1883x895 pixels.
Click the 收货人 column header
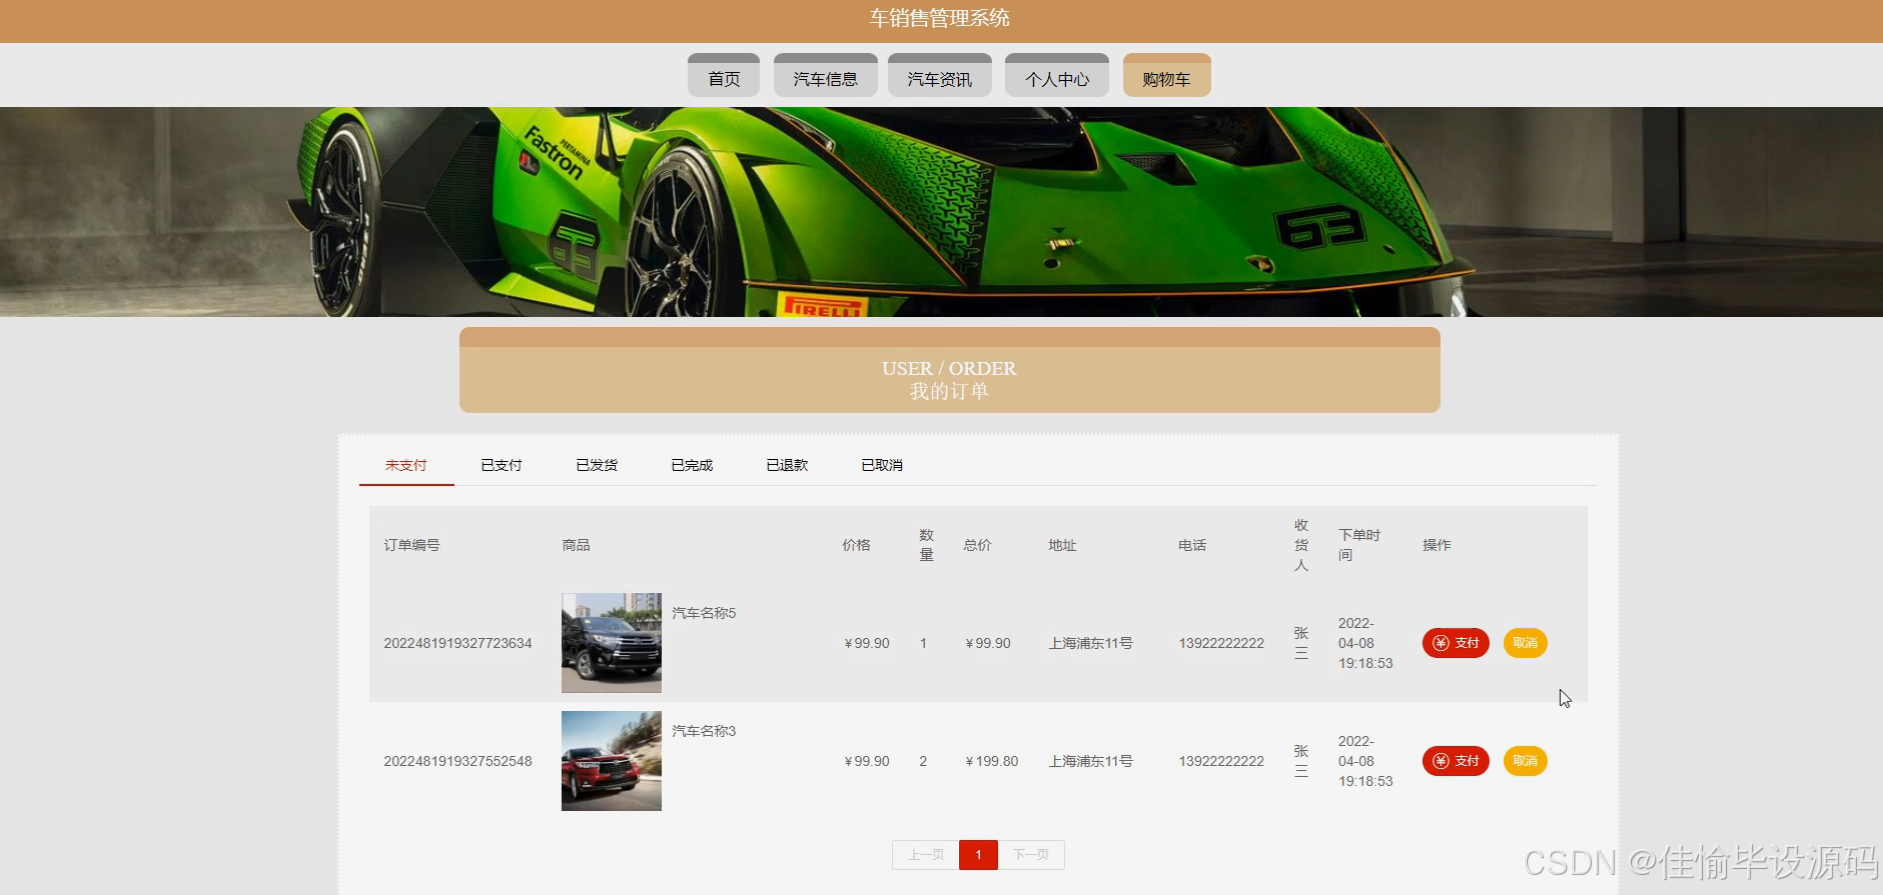coord(1301,545)
